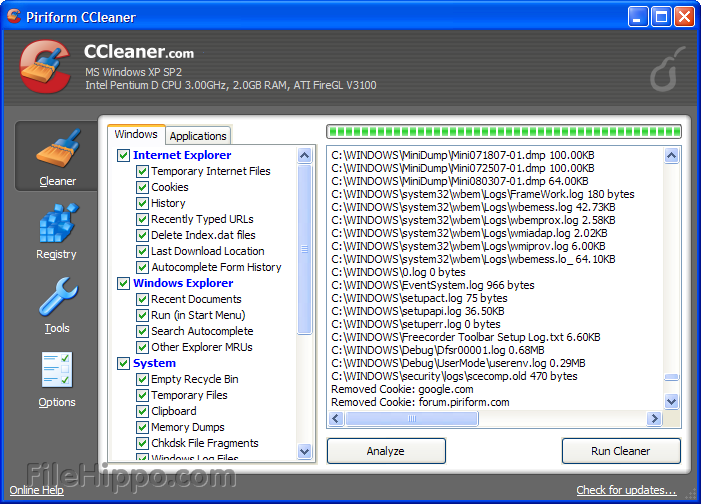Image resolution: width=701 pixels, height=504 pixels.
Task: Select the Mini071807-01.dmp 100.00KB line
Action: (x=463, y=155)
